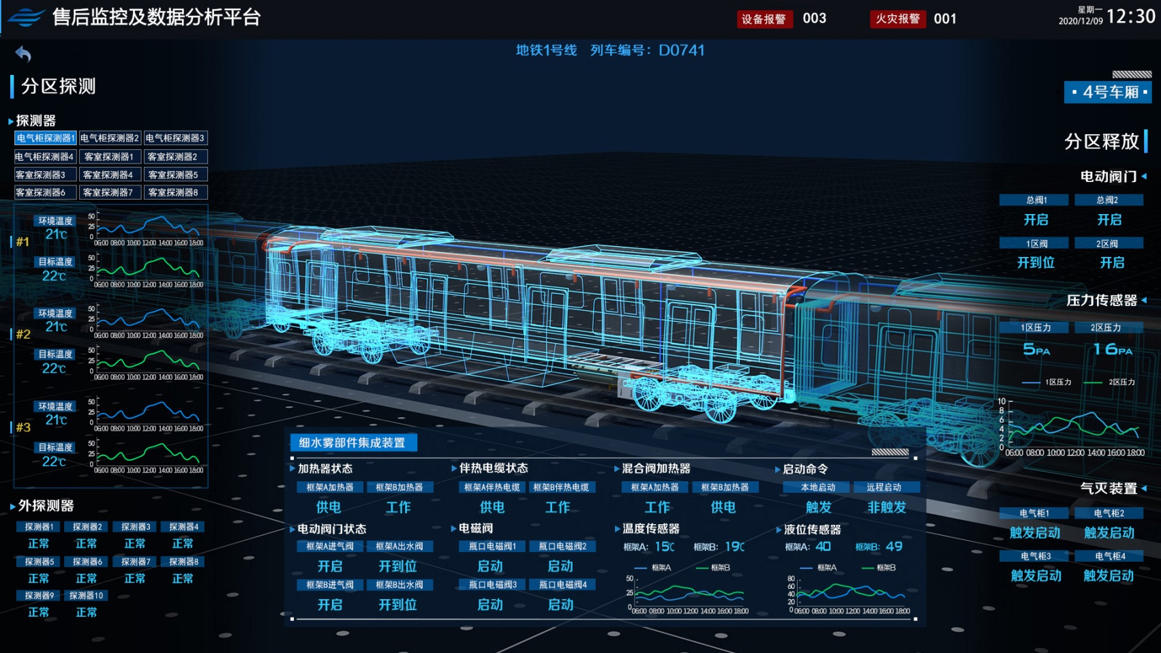The width and height of the screenshot is (1161, 653).
Task: Toggle the 总阀1 electric valve
Action: [1036, 200]
